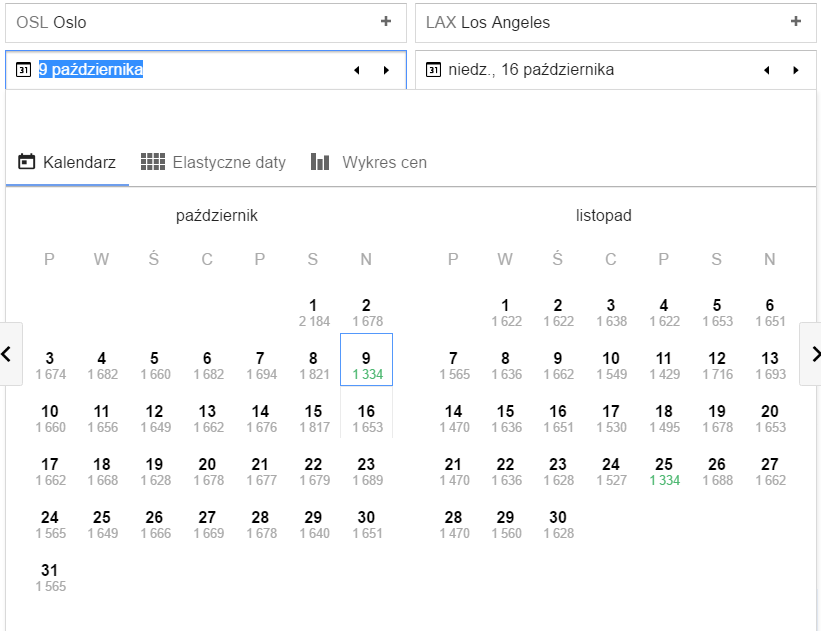Select October 29 priced 1 640
The width and height of the screenshot is (821, 631).
(314, 524)
